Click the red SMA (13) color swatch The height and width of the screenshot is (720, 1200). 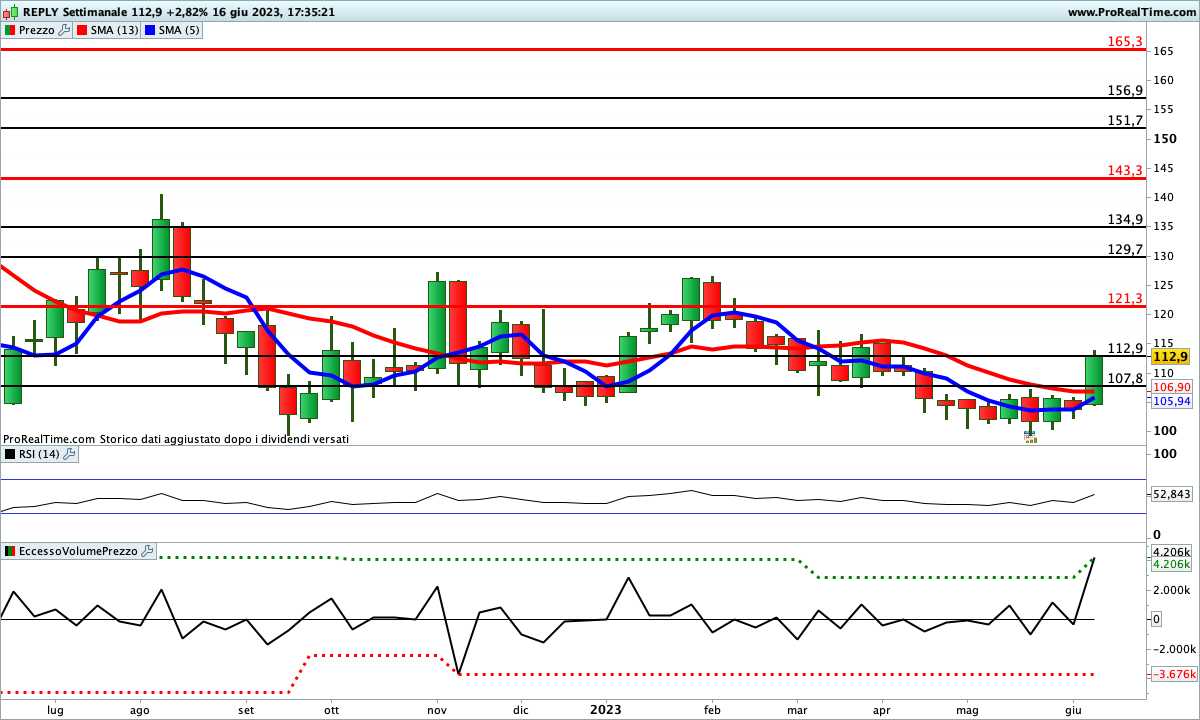[x=82, y=30]
